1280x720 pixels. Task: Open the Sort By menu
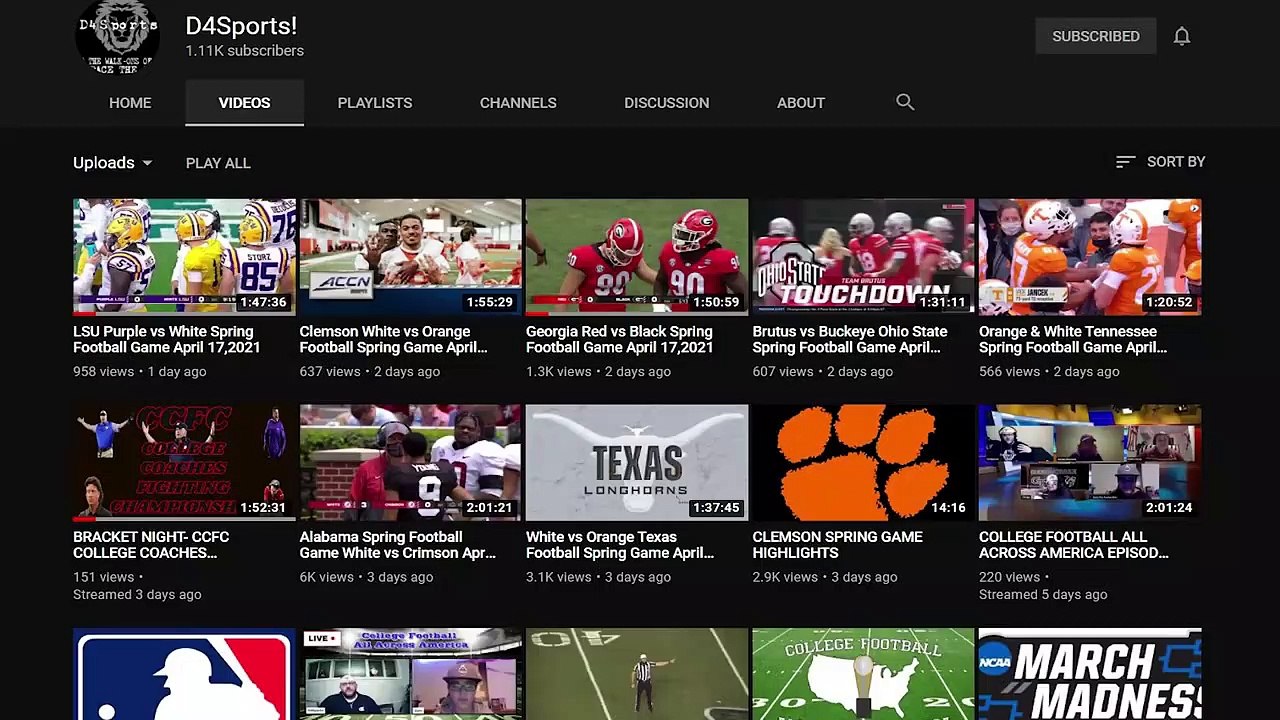click(x=1160, y=162)
